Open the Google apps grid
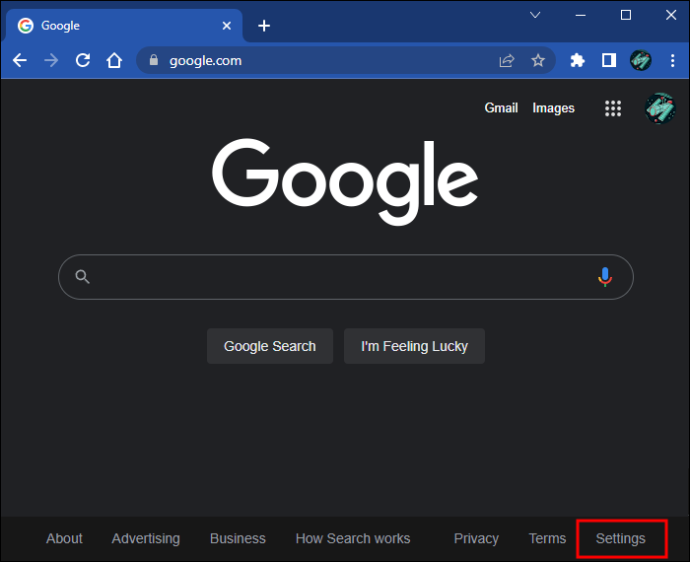This screenshot has height=562, width=690. click(x=613, y=108)
